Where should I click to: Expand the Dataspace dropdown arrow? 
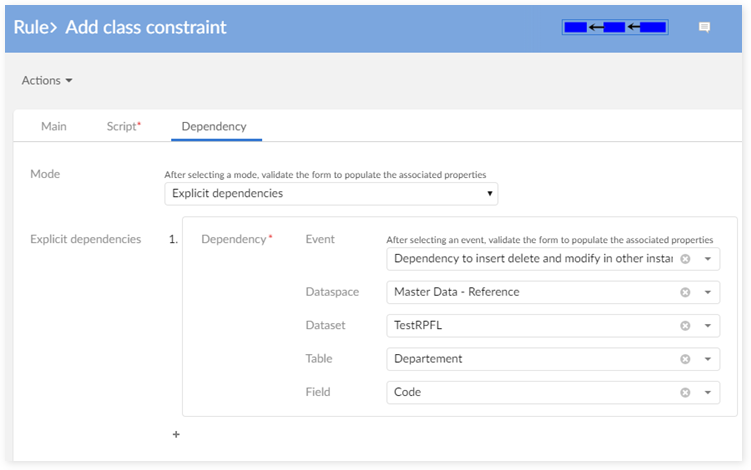(707, 292)
